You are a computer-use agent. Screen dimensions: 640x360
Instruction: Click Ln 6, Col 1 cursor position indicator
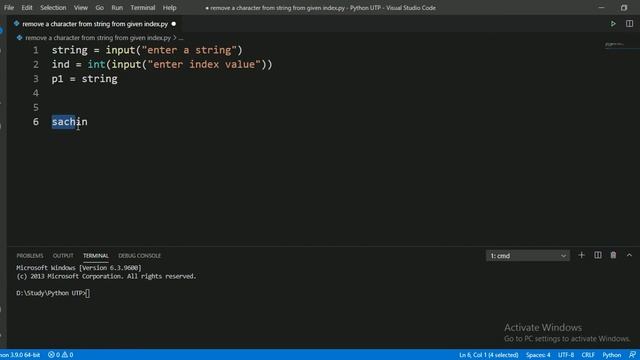[x=489, y=355]
